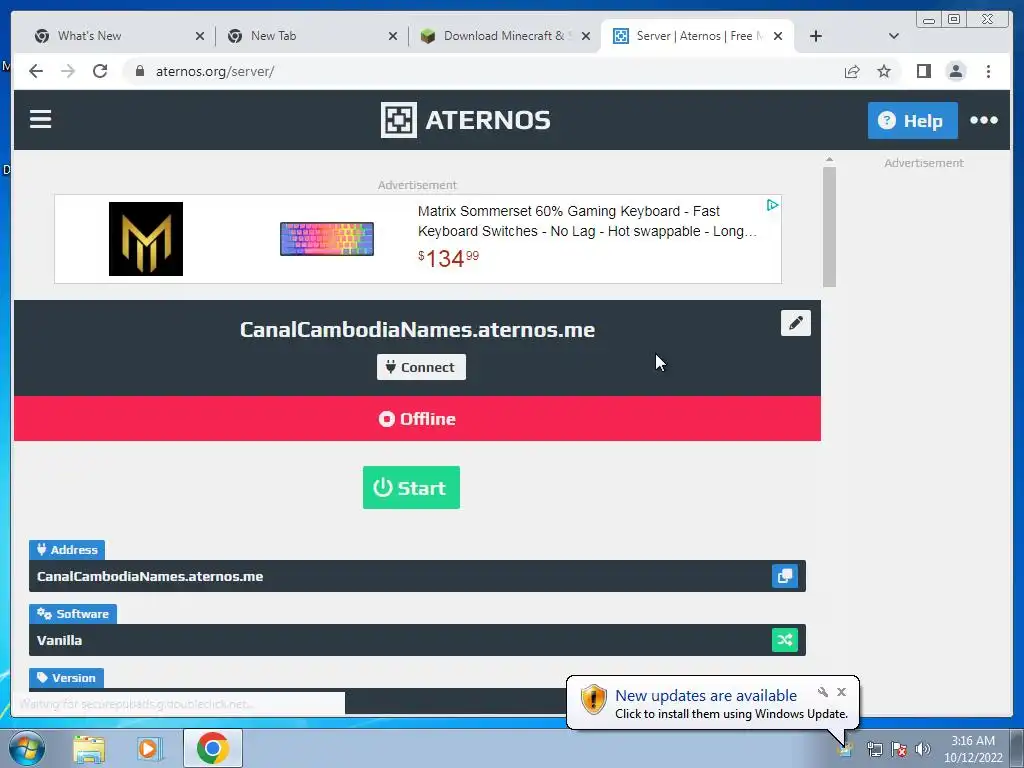Click the taskbar clock
The width and height of the screenshot is (1024, 768).
coord(973,749)
